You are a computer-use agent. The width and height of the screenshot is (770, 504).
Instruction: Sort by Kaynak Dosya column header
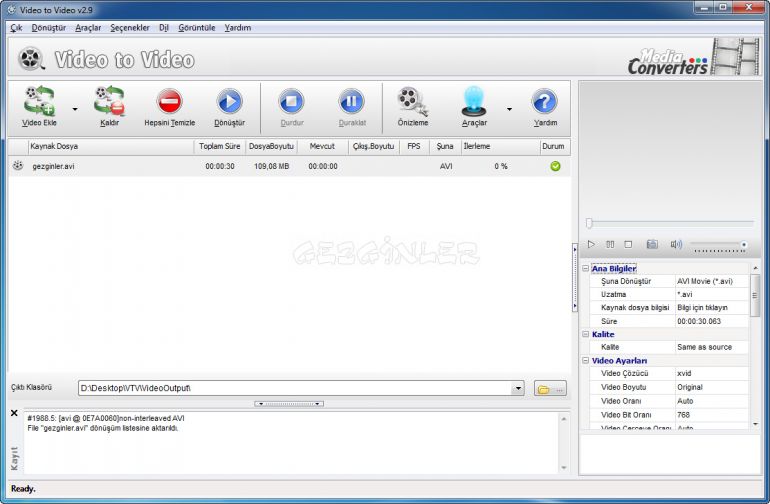coord(110,146)
